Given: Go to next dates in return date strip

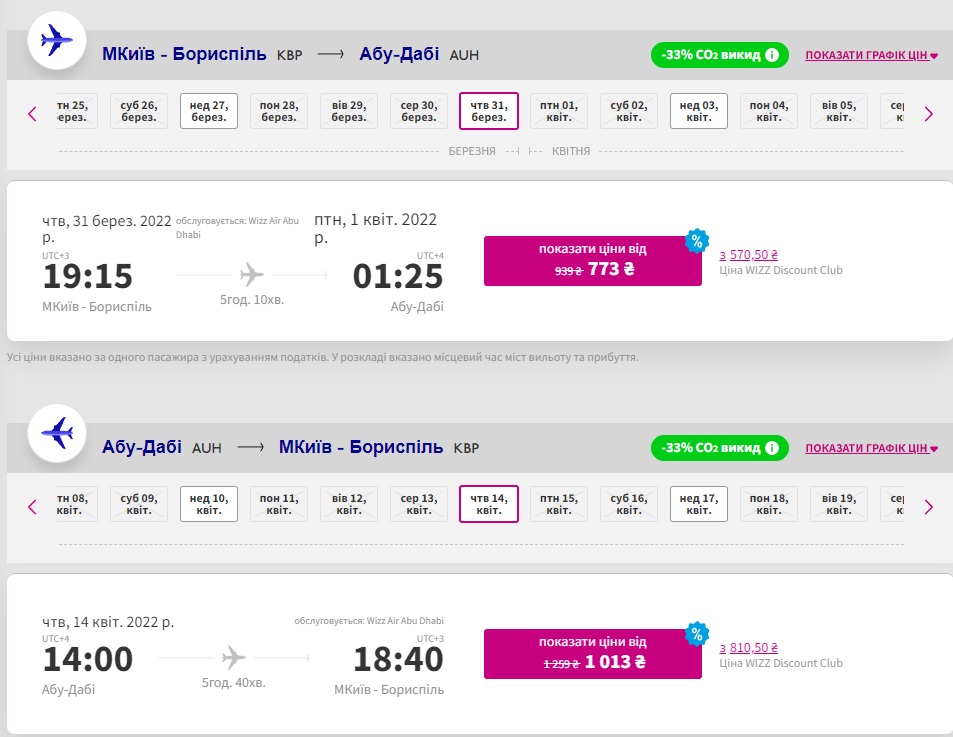Looking at the screenshot, I should point(928,506).
